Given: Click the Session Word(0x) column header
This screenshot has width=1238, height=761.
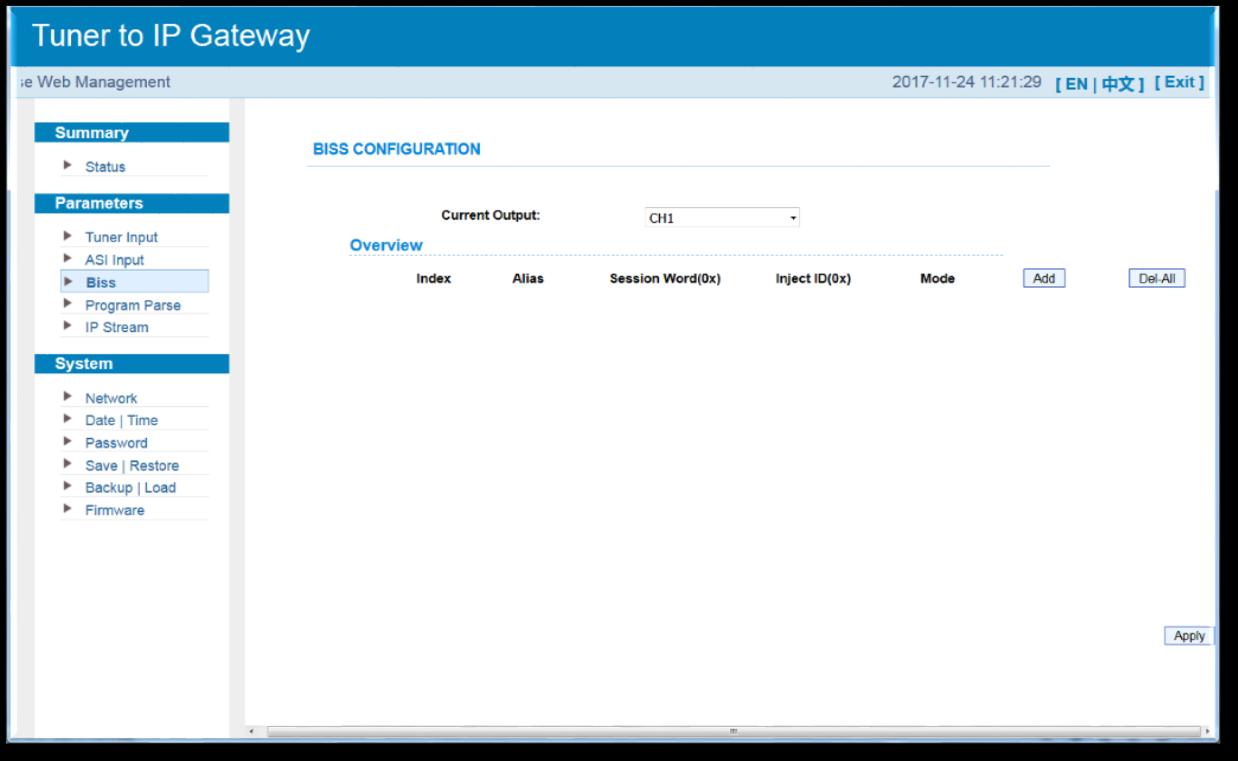Looking at the screenshot, I should (665, 279).
